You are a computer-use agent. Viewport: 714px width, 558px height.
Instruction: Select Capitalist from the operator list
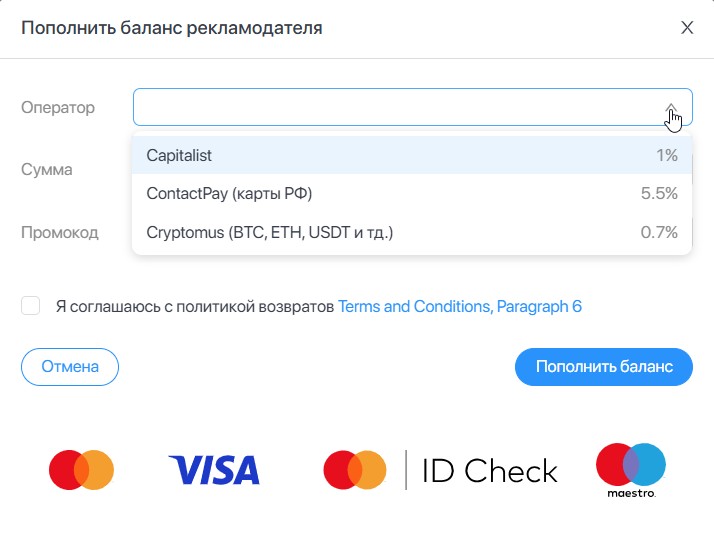[180, 156]
